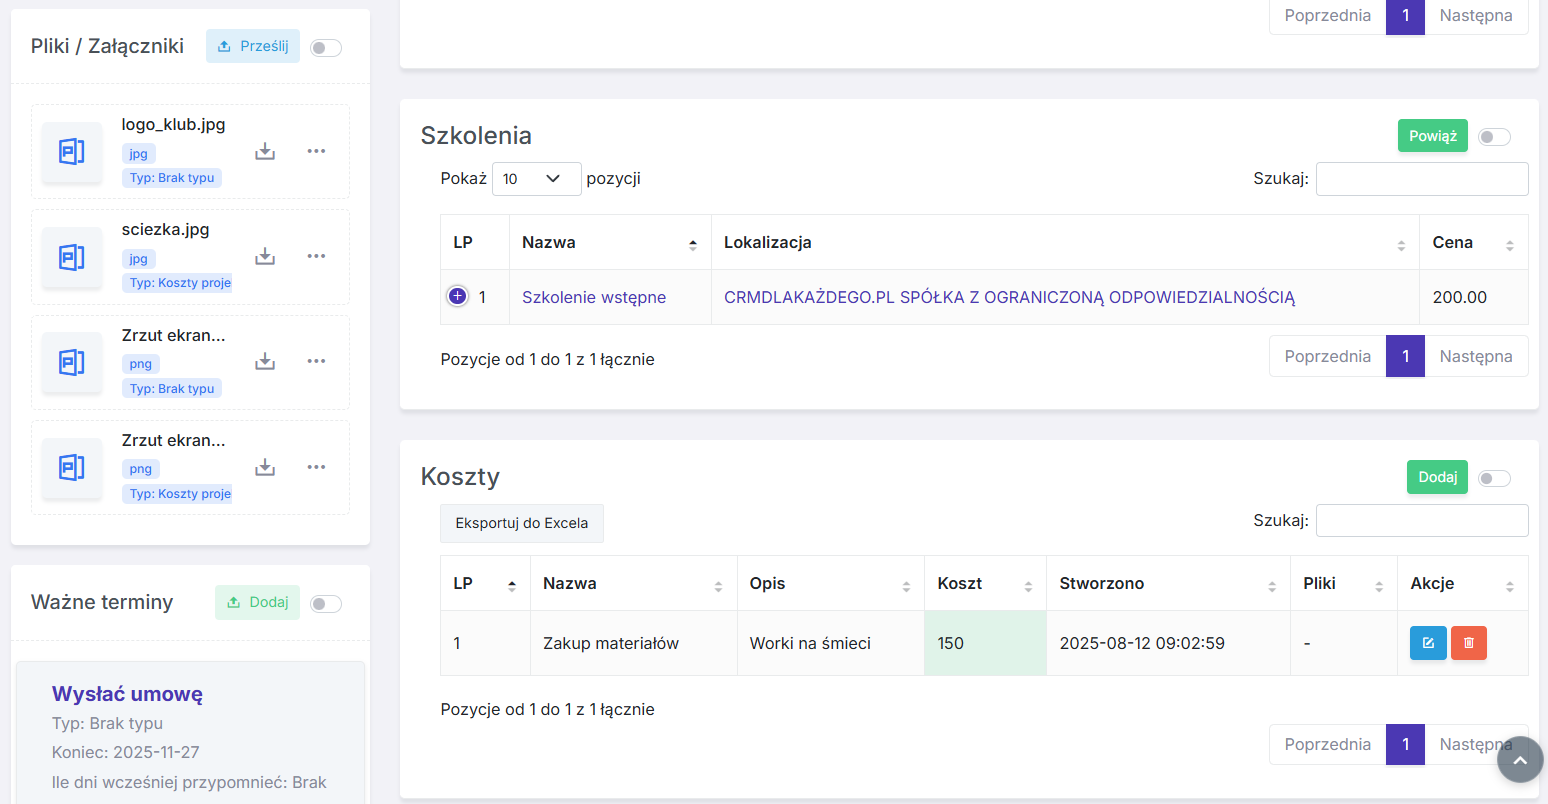1548x804 pixels.
Task: Click Dodaj button in Ważne terminy
Action: tap(258, 602)
